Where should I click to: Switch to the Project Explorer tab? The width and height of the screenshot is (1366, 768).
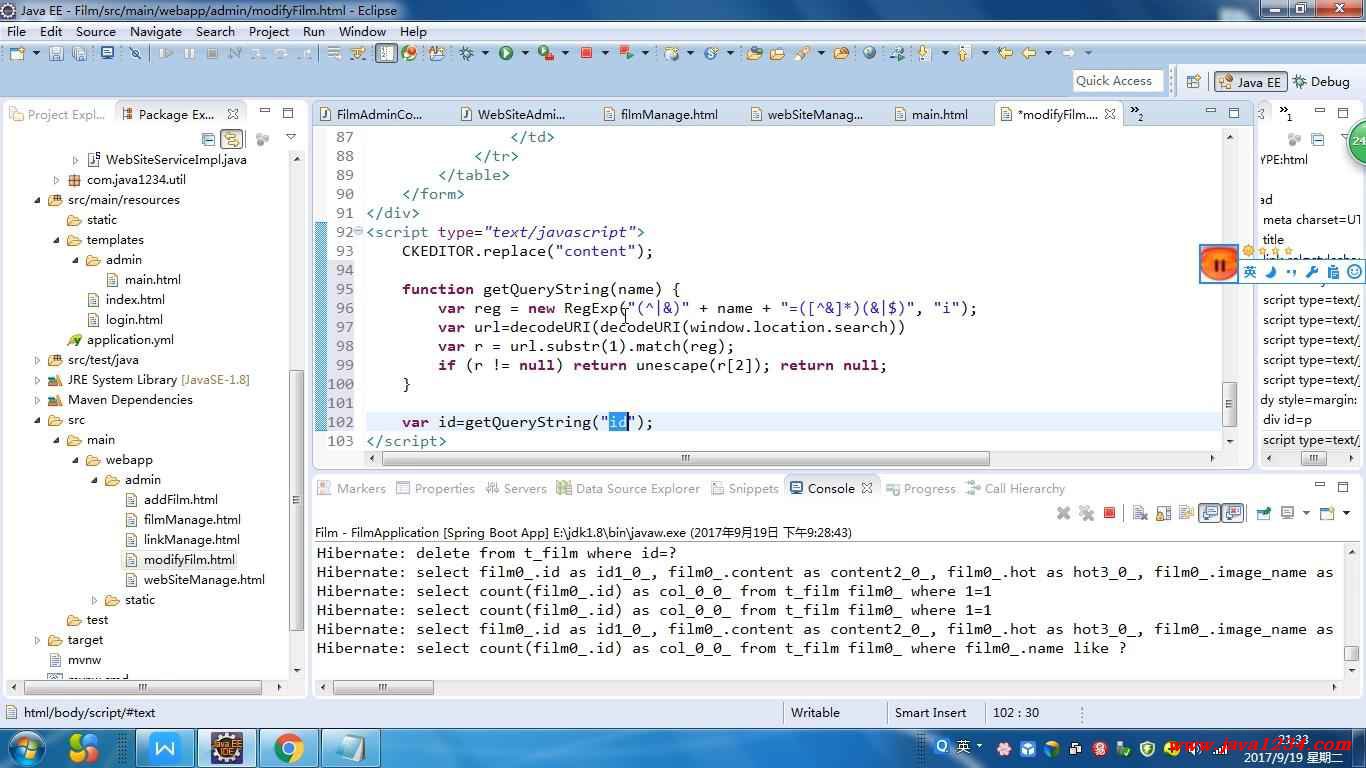coord(58,114)
